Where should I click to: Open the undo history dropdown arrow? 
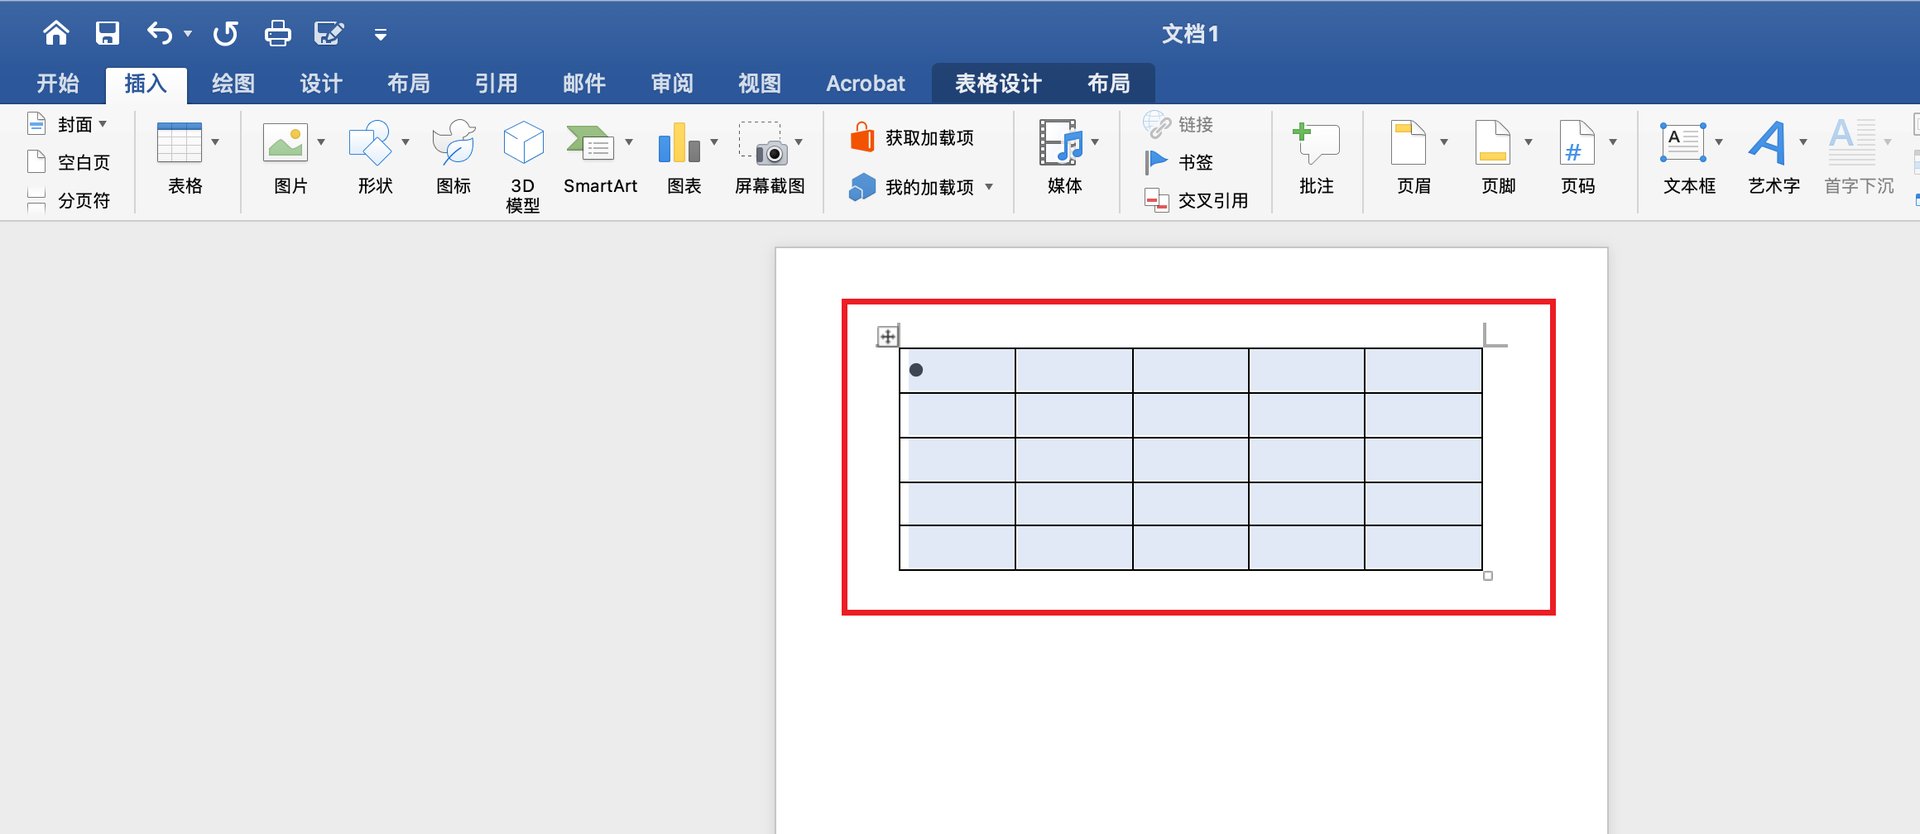point(188,34)
